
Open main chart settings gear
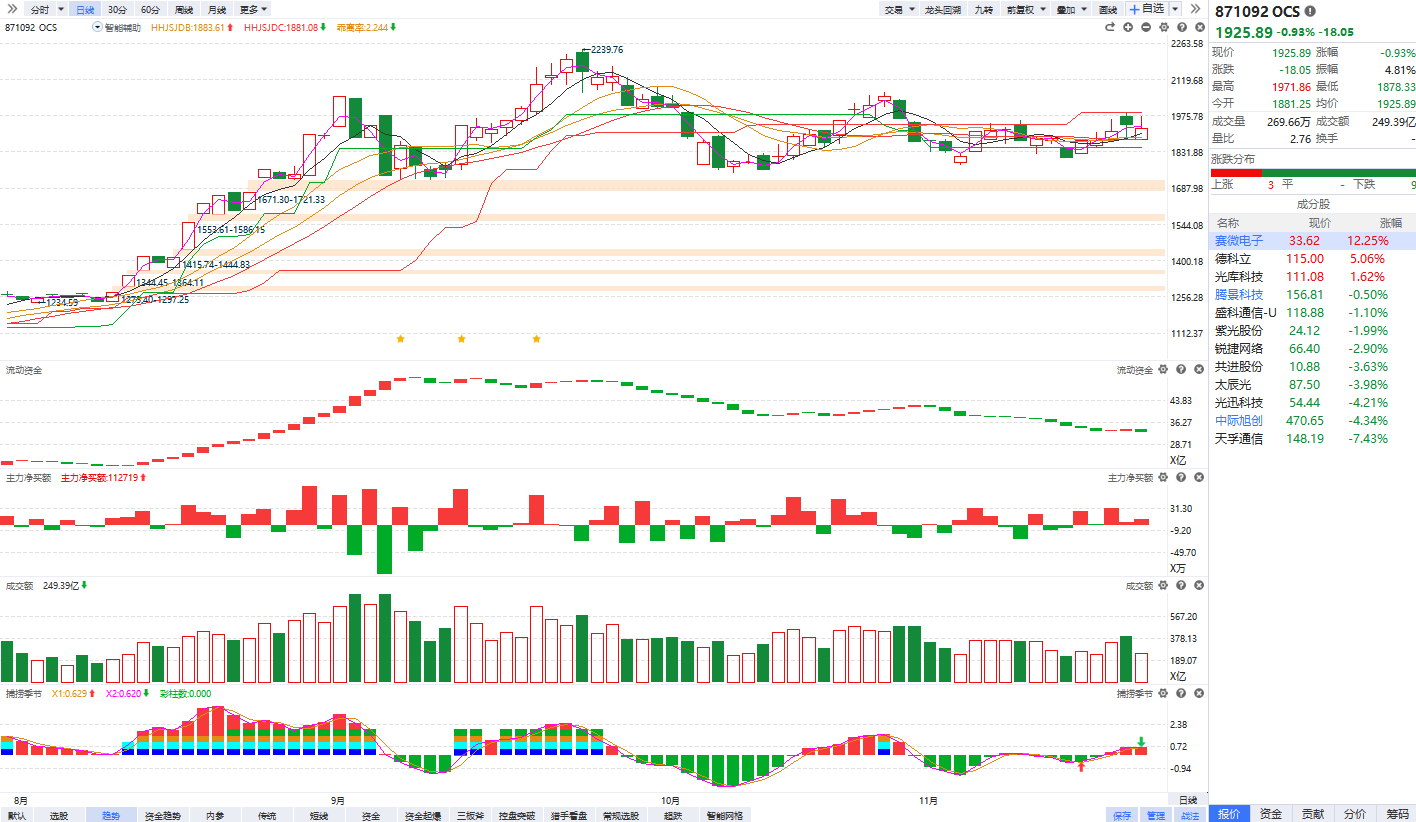tap(1165, 27)
